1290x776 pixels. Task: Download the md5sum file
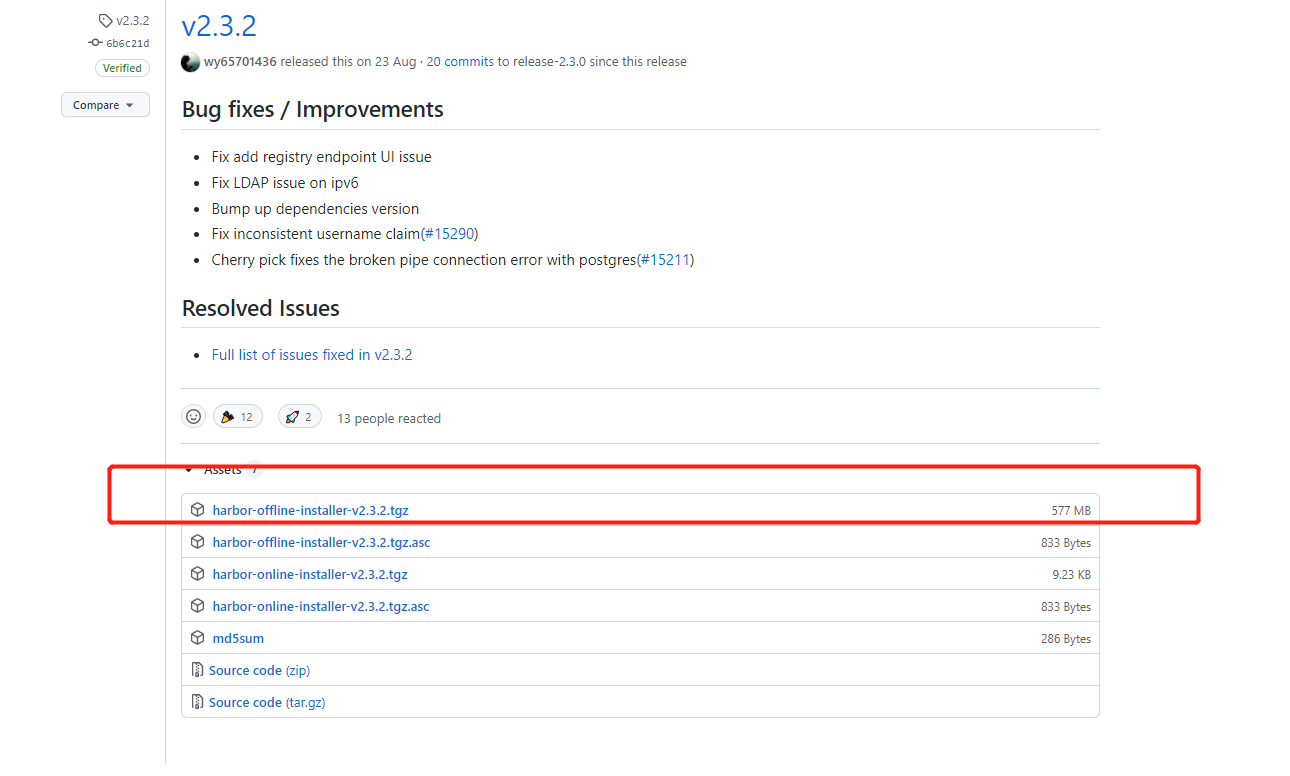click(238, 638)
